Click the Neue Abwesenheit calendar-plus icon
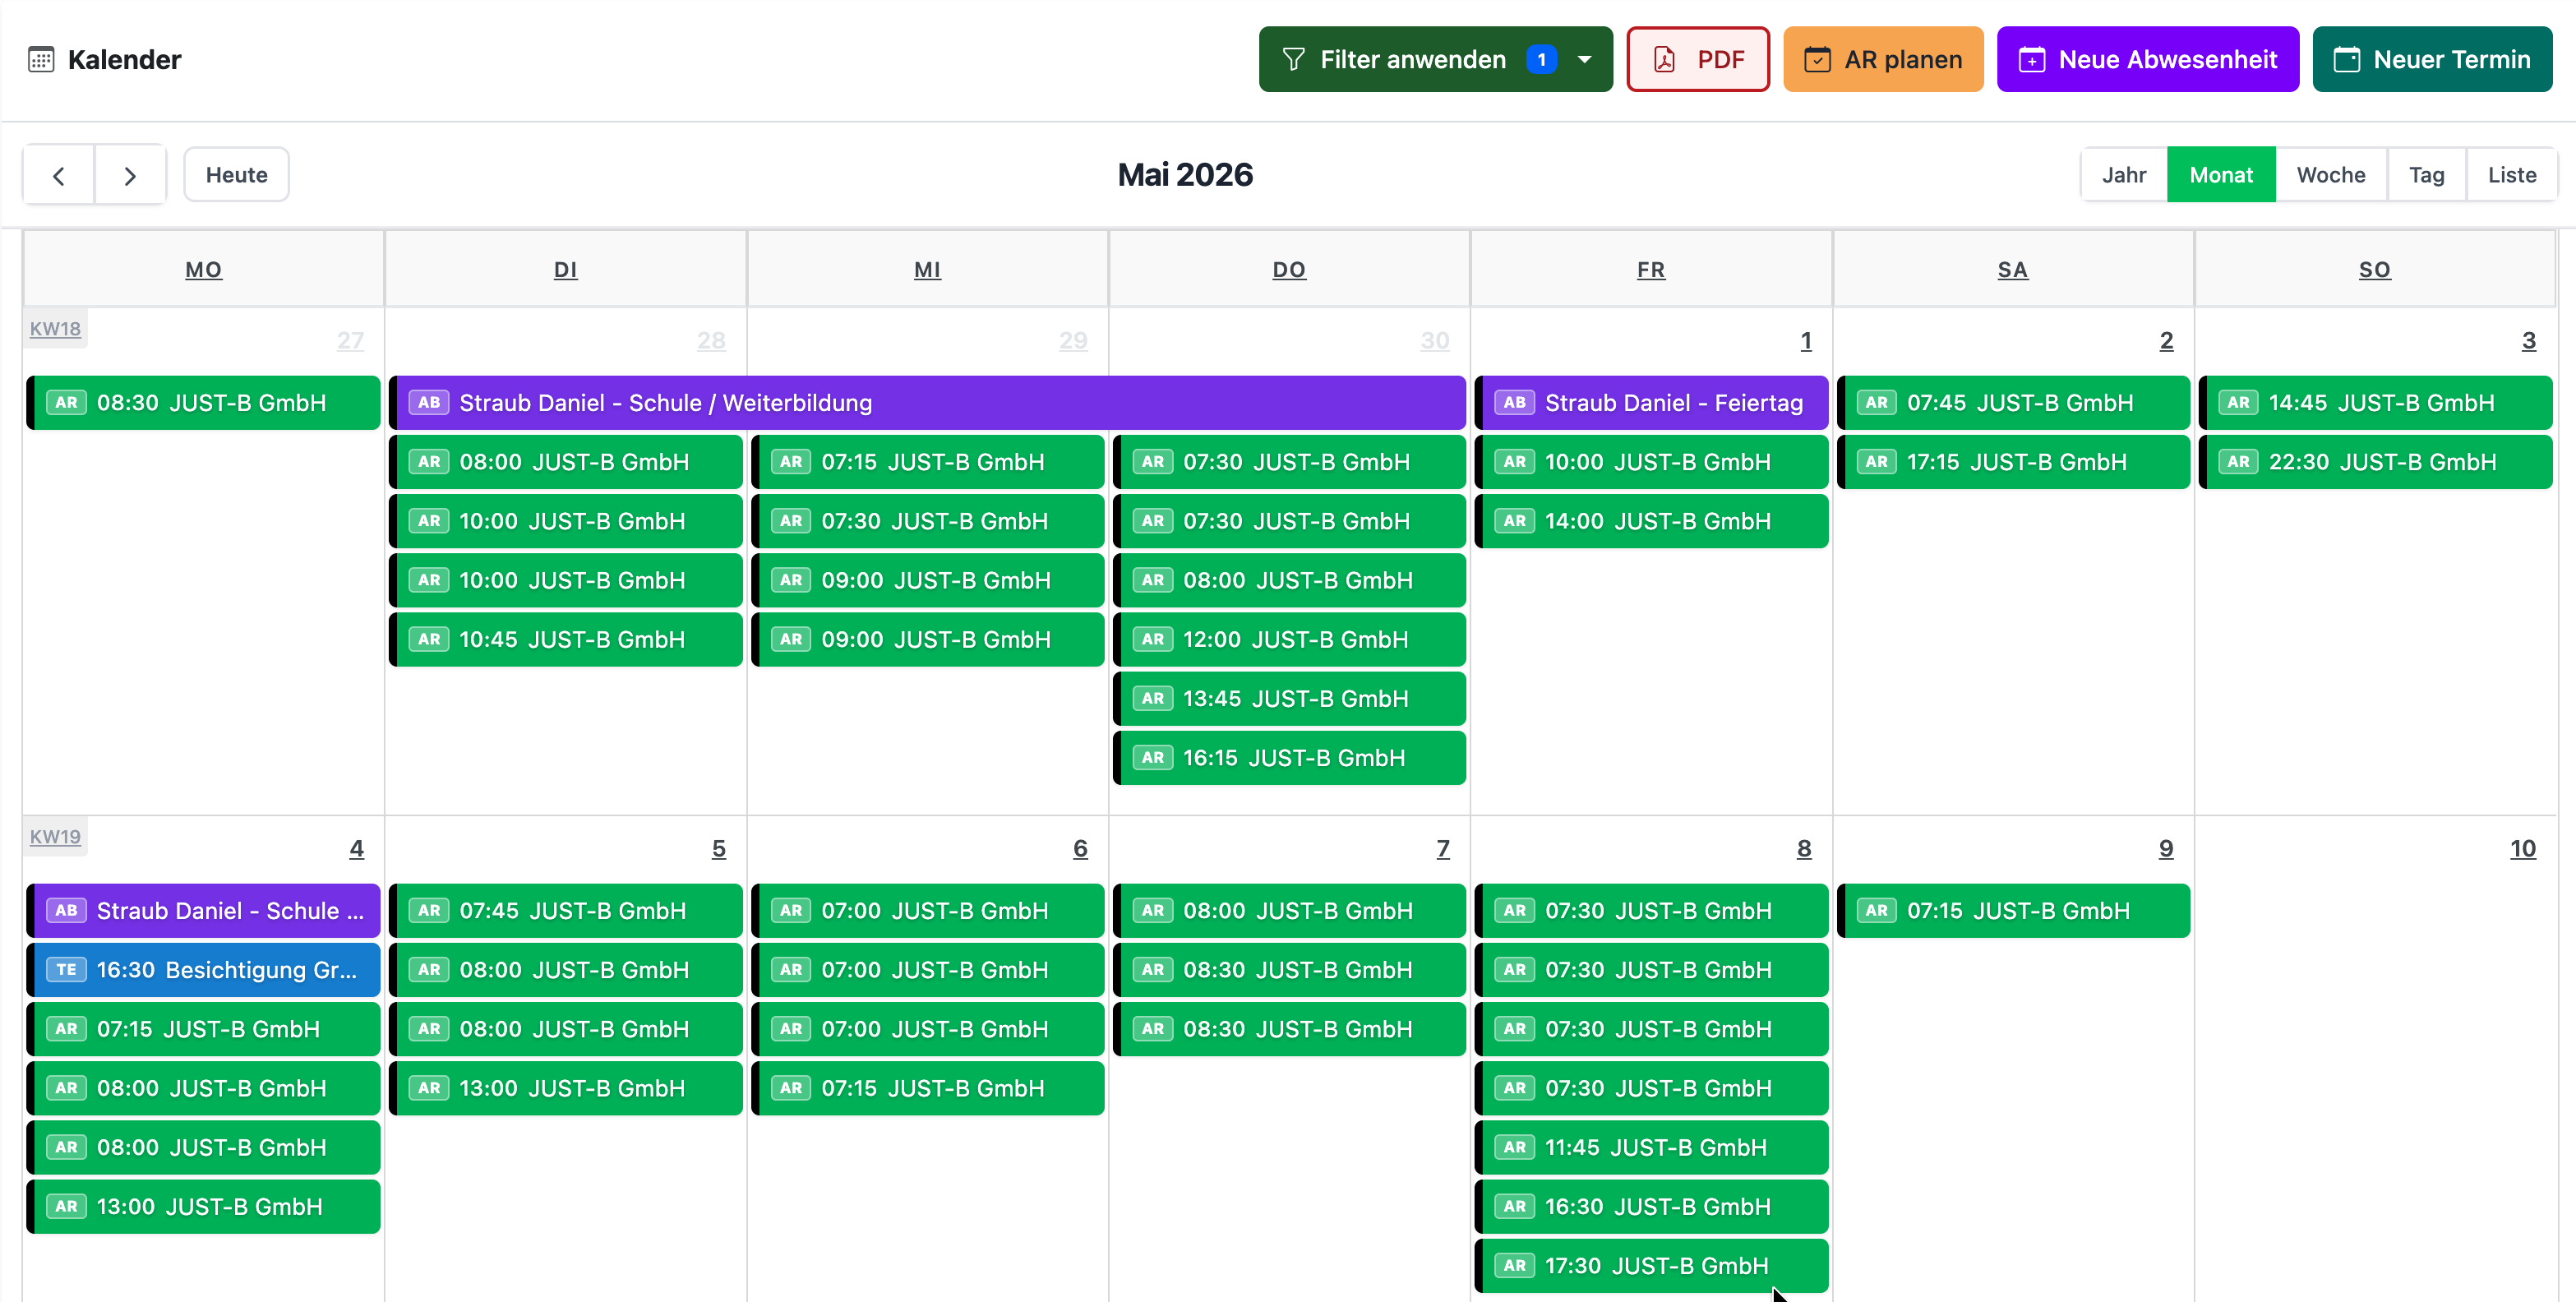2576x1302 pixels. pos(2031,60)
